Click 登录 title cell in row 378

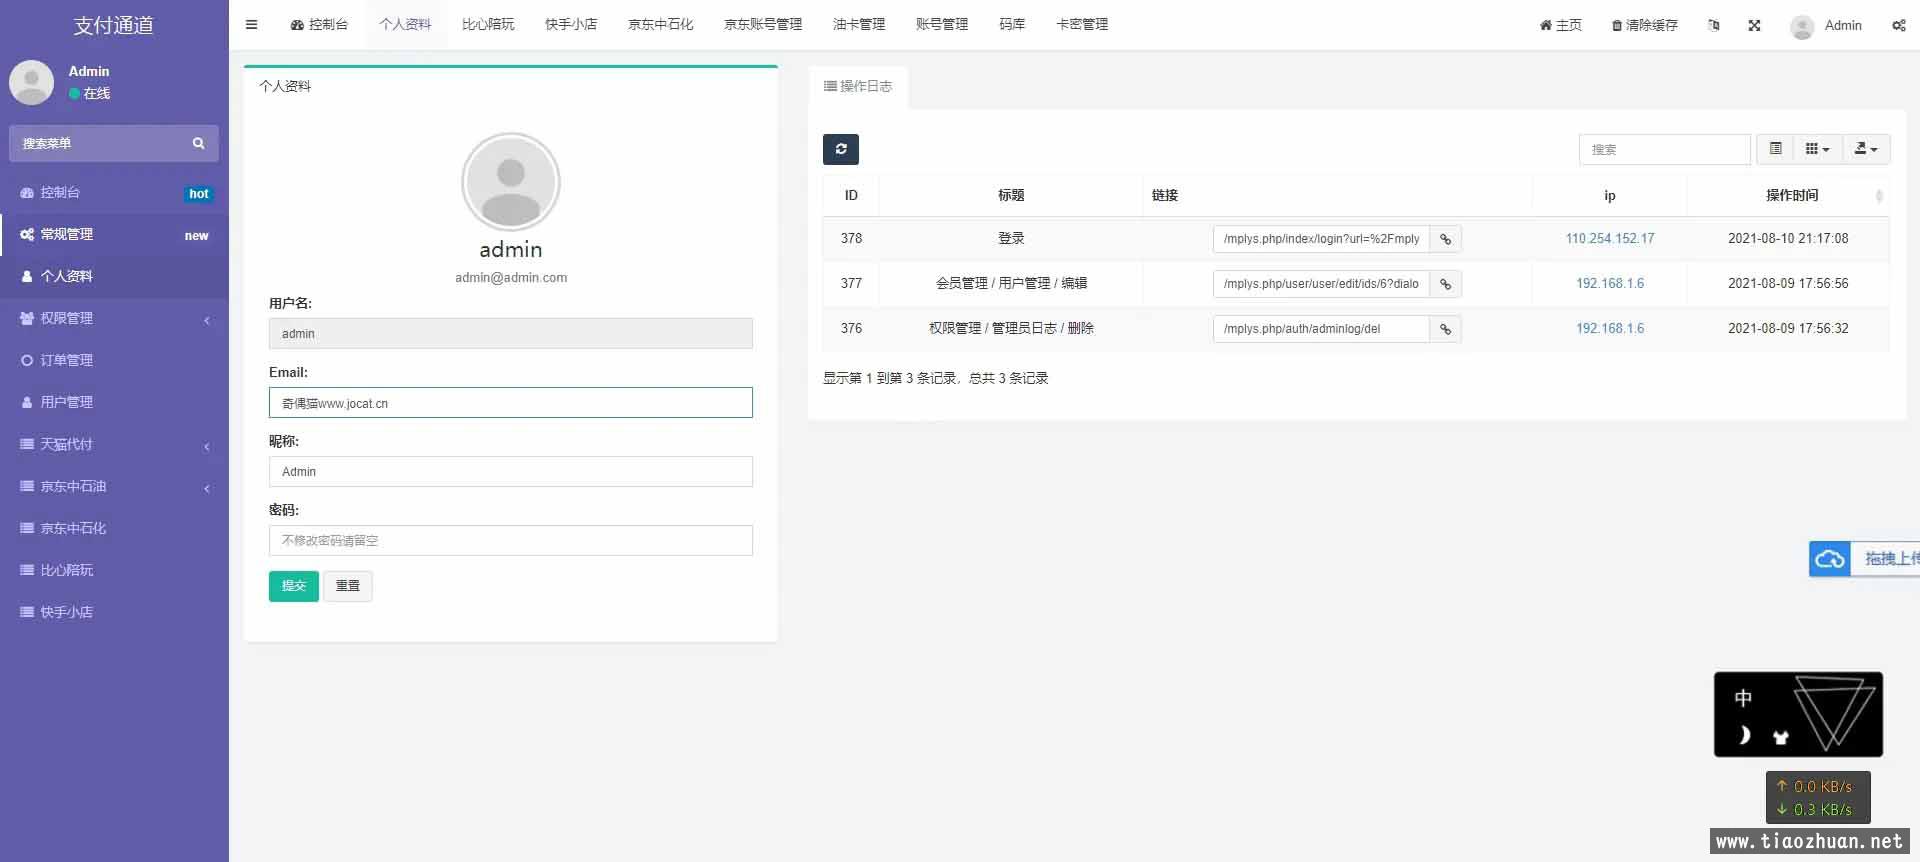pos(1011,239)
